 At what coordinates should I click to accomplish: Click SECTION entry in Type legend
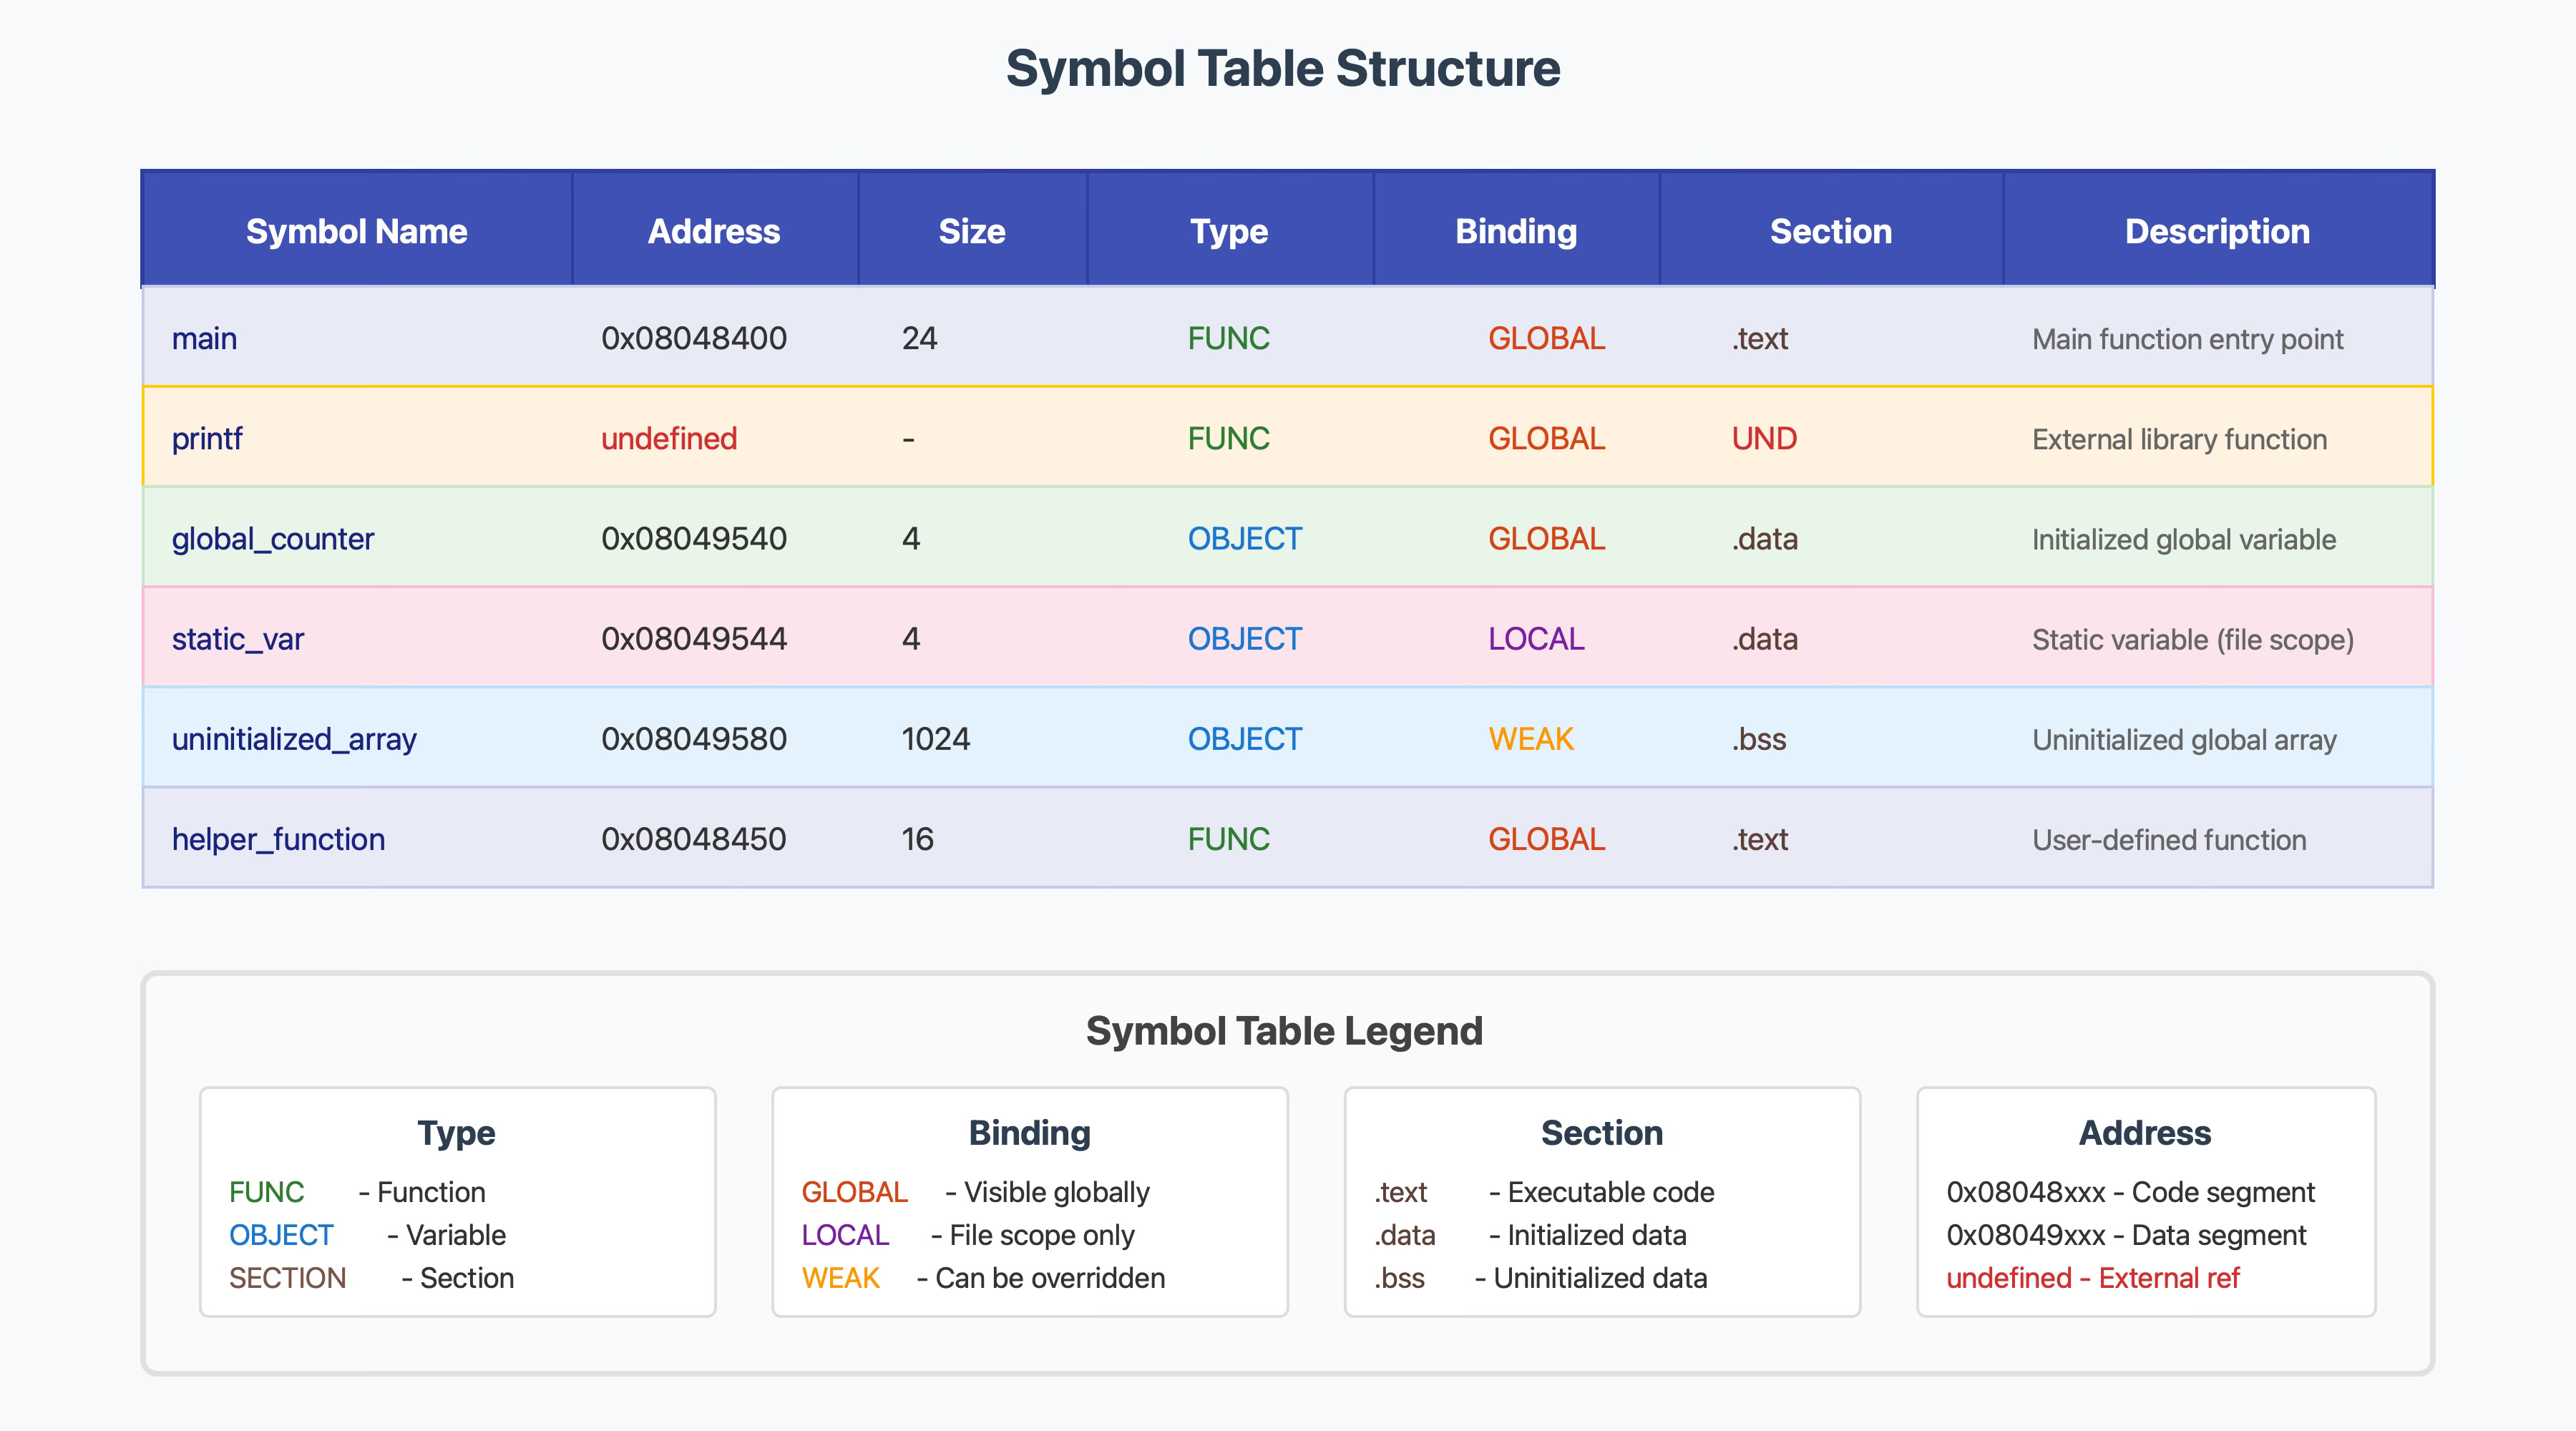[287, 1278]
